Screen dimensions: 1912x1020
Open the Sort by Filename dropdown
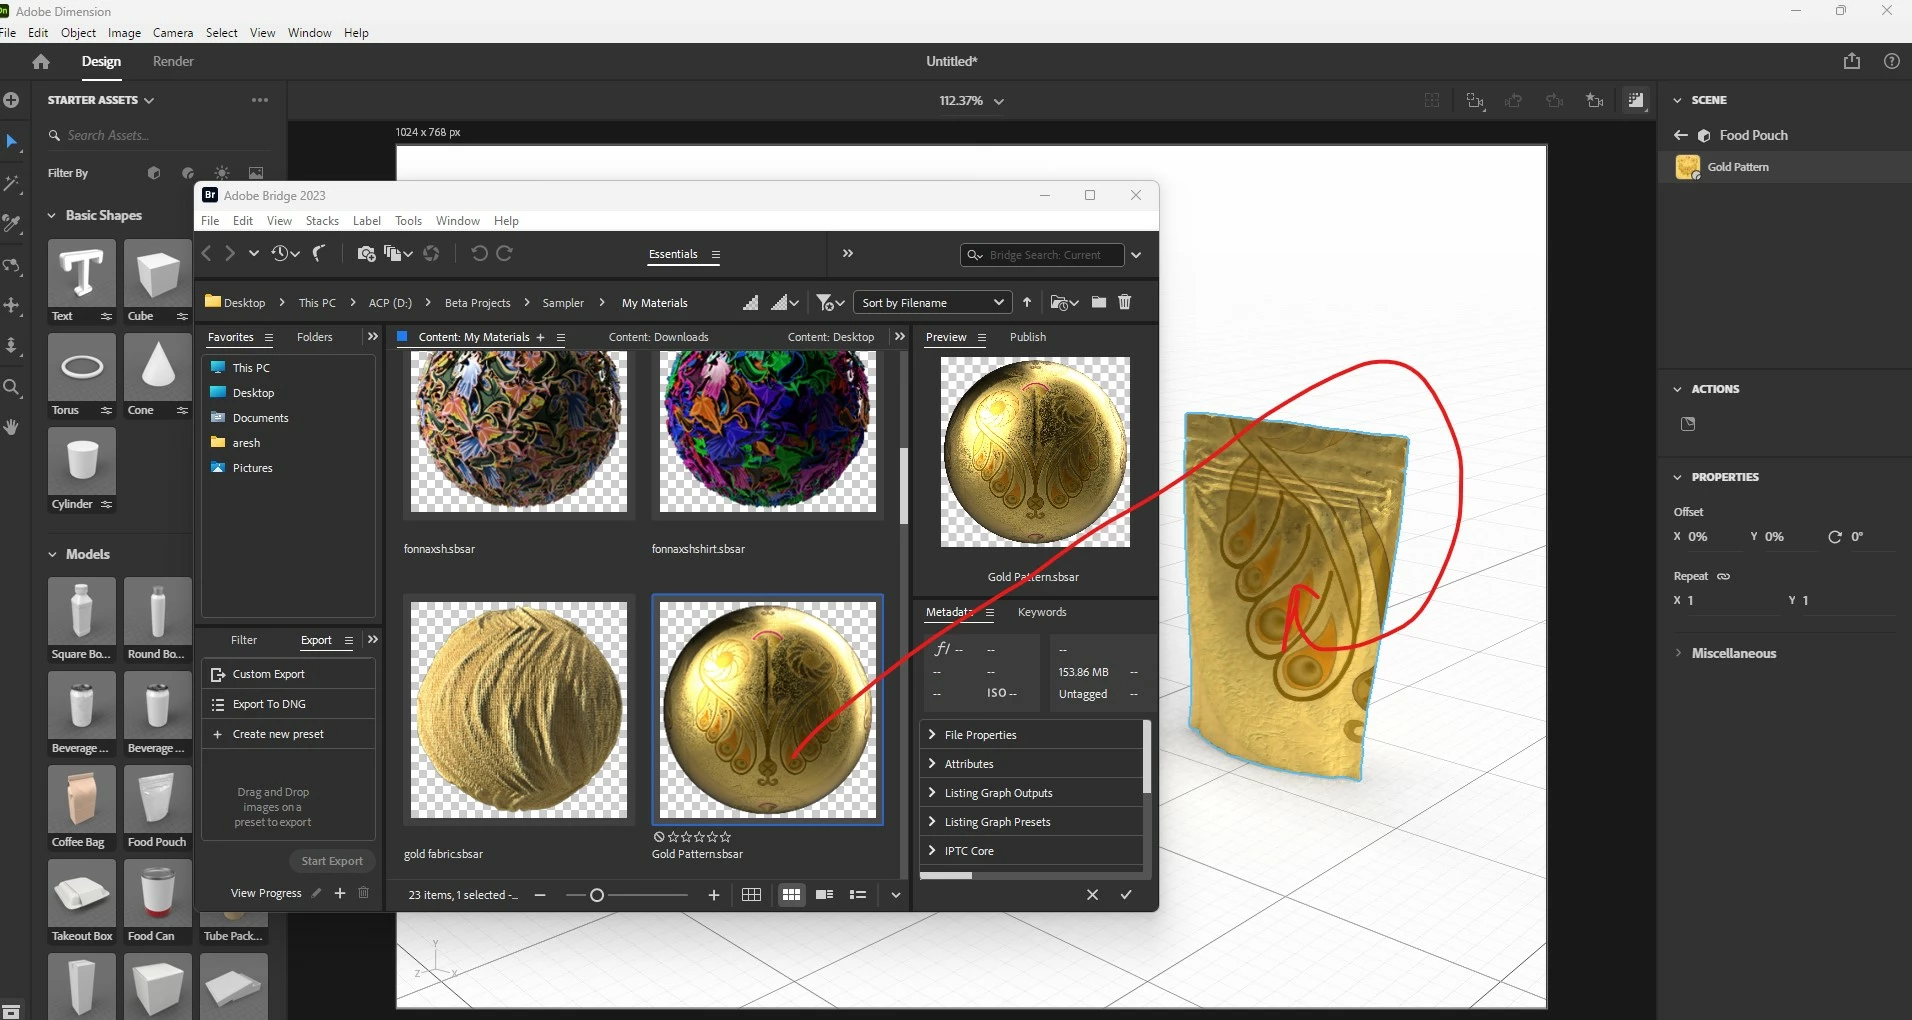pyautogui.click(x=931, y=302)
